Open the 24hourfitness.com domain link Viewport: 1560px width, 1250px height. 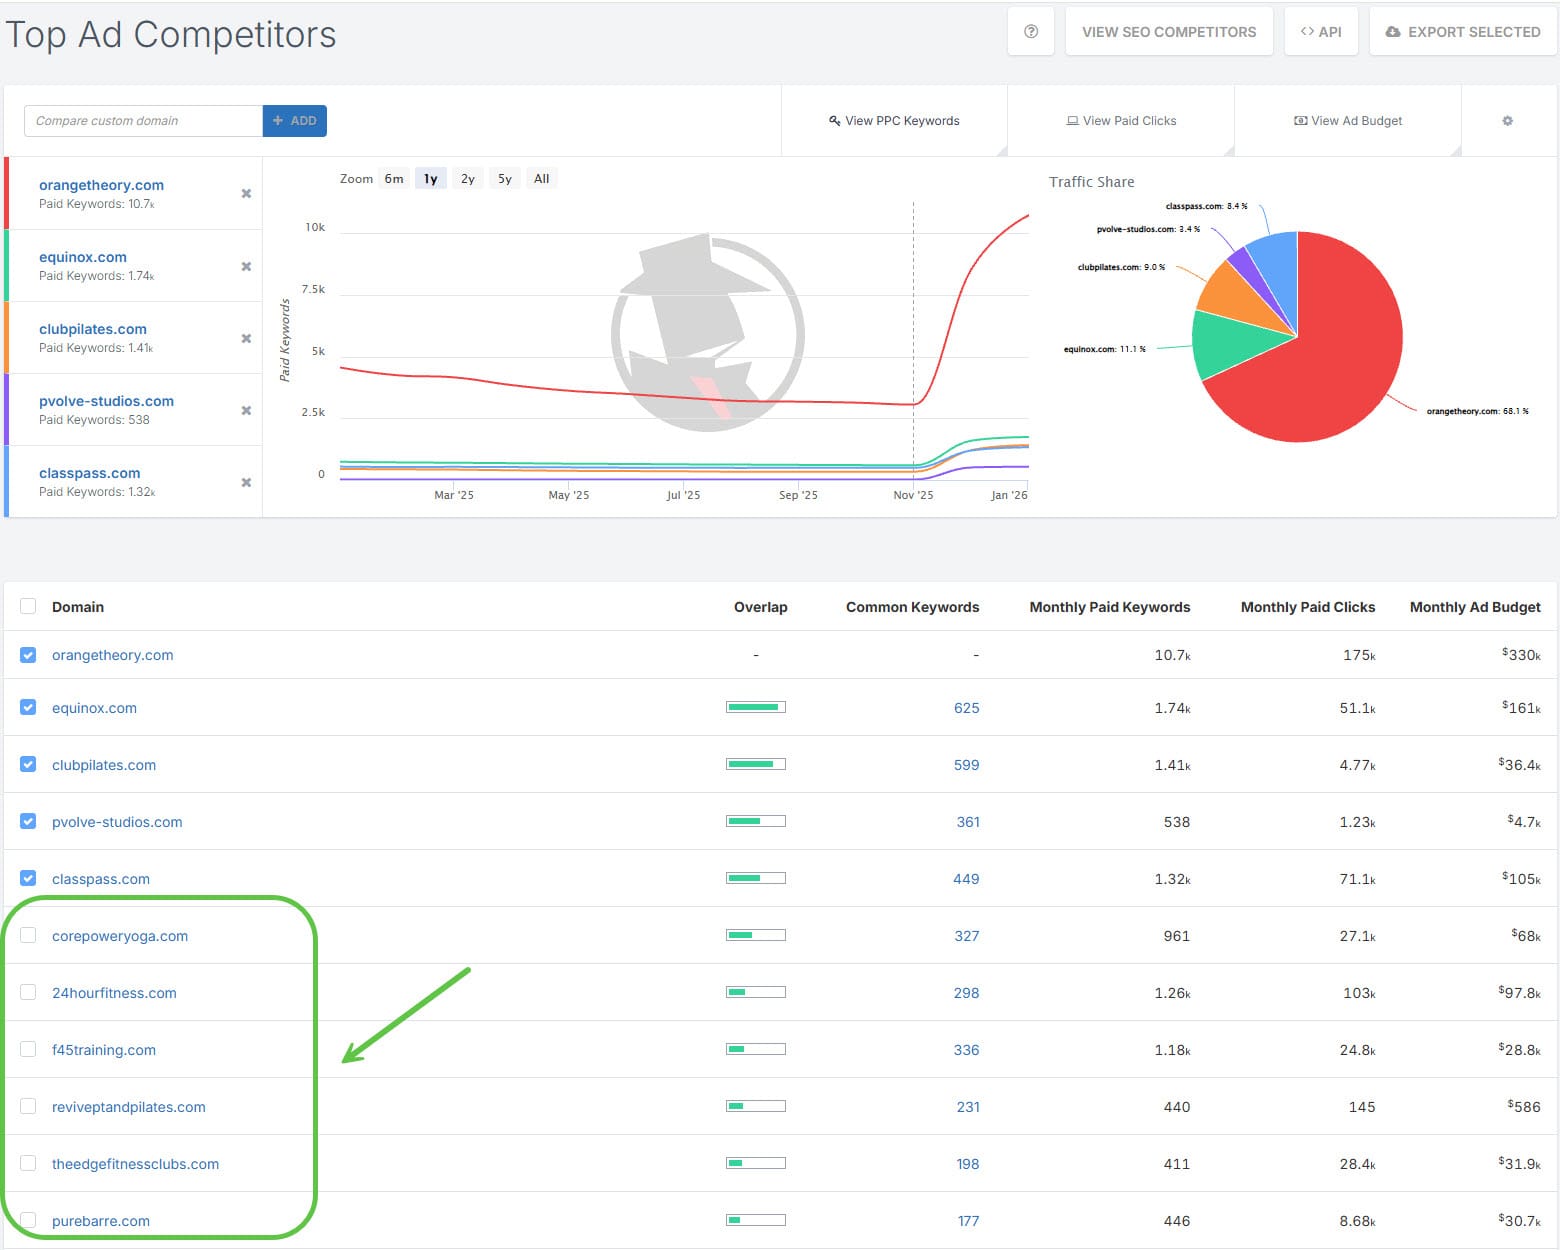tap(114, 993)
